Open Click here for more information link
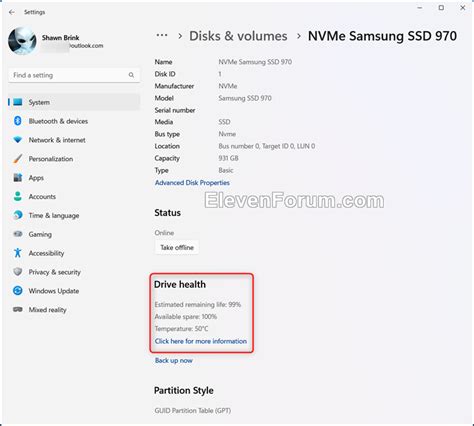The height and width of the screenshot is (426, 474). click(201, 341)
